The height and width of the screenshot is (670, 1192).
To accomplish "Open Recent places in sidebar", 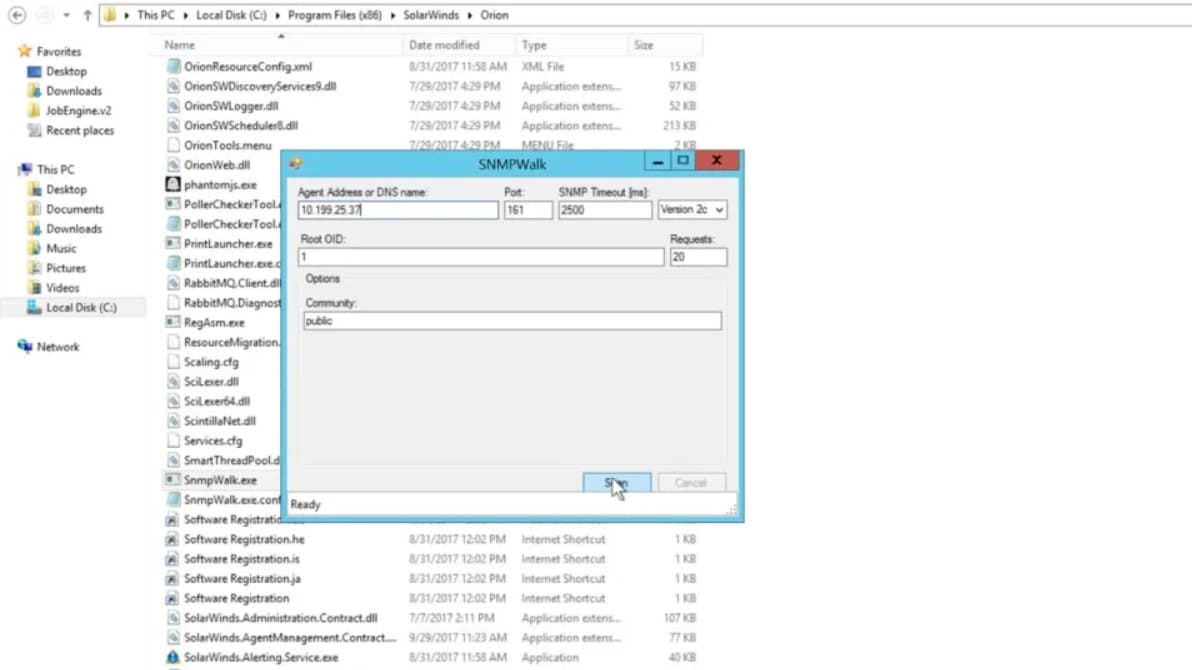I will pyautogui.click(x=80, y=130).
